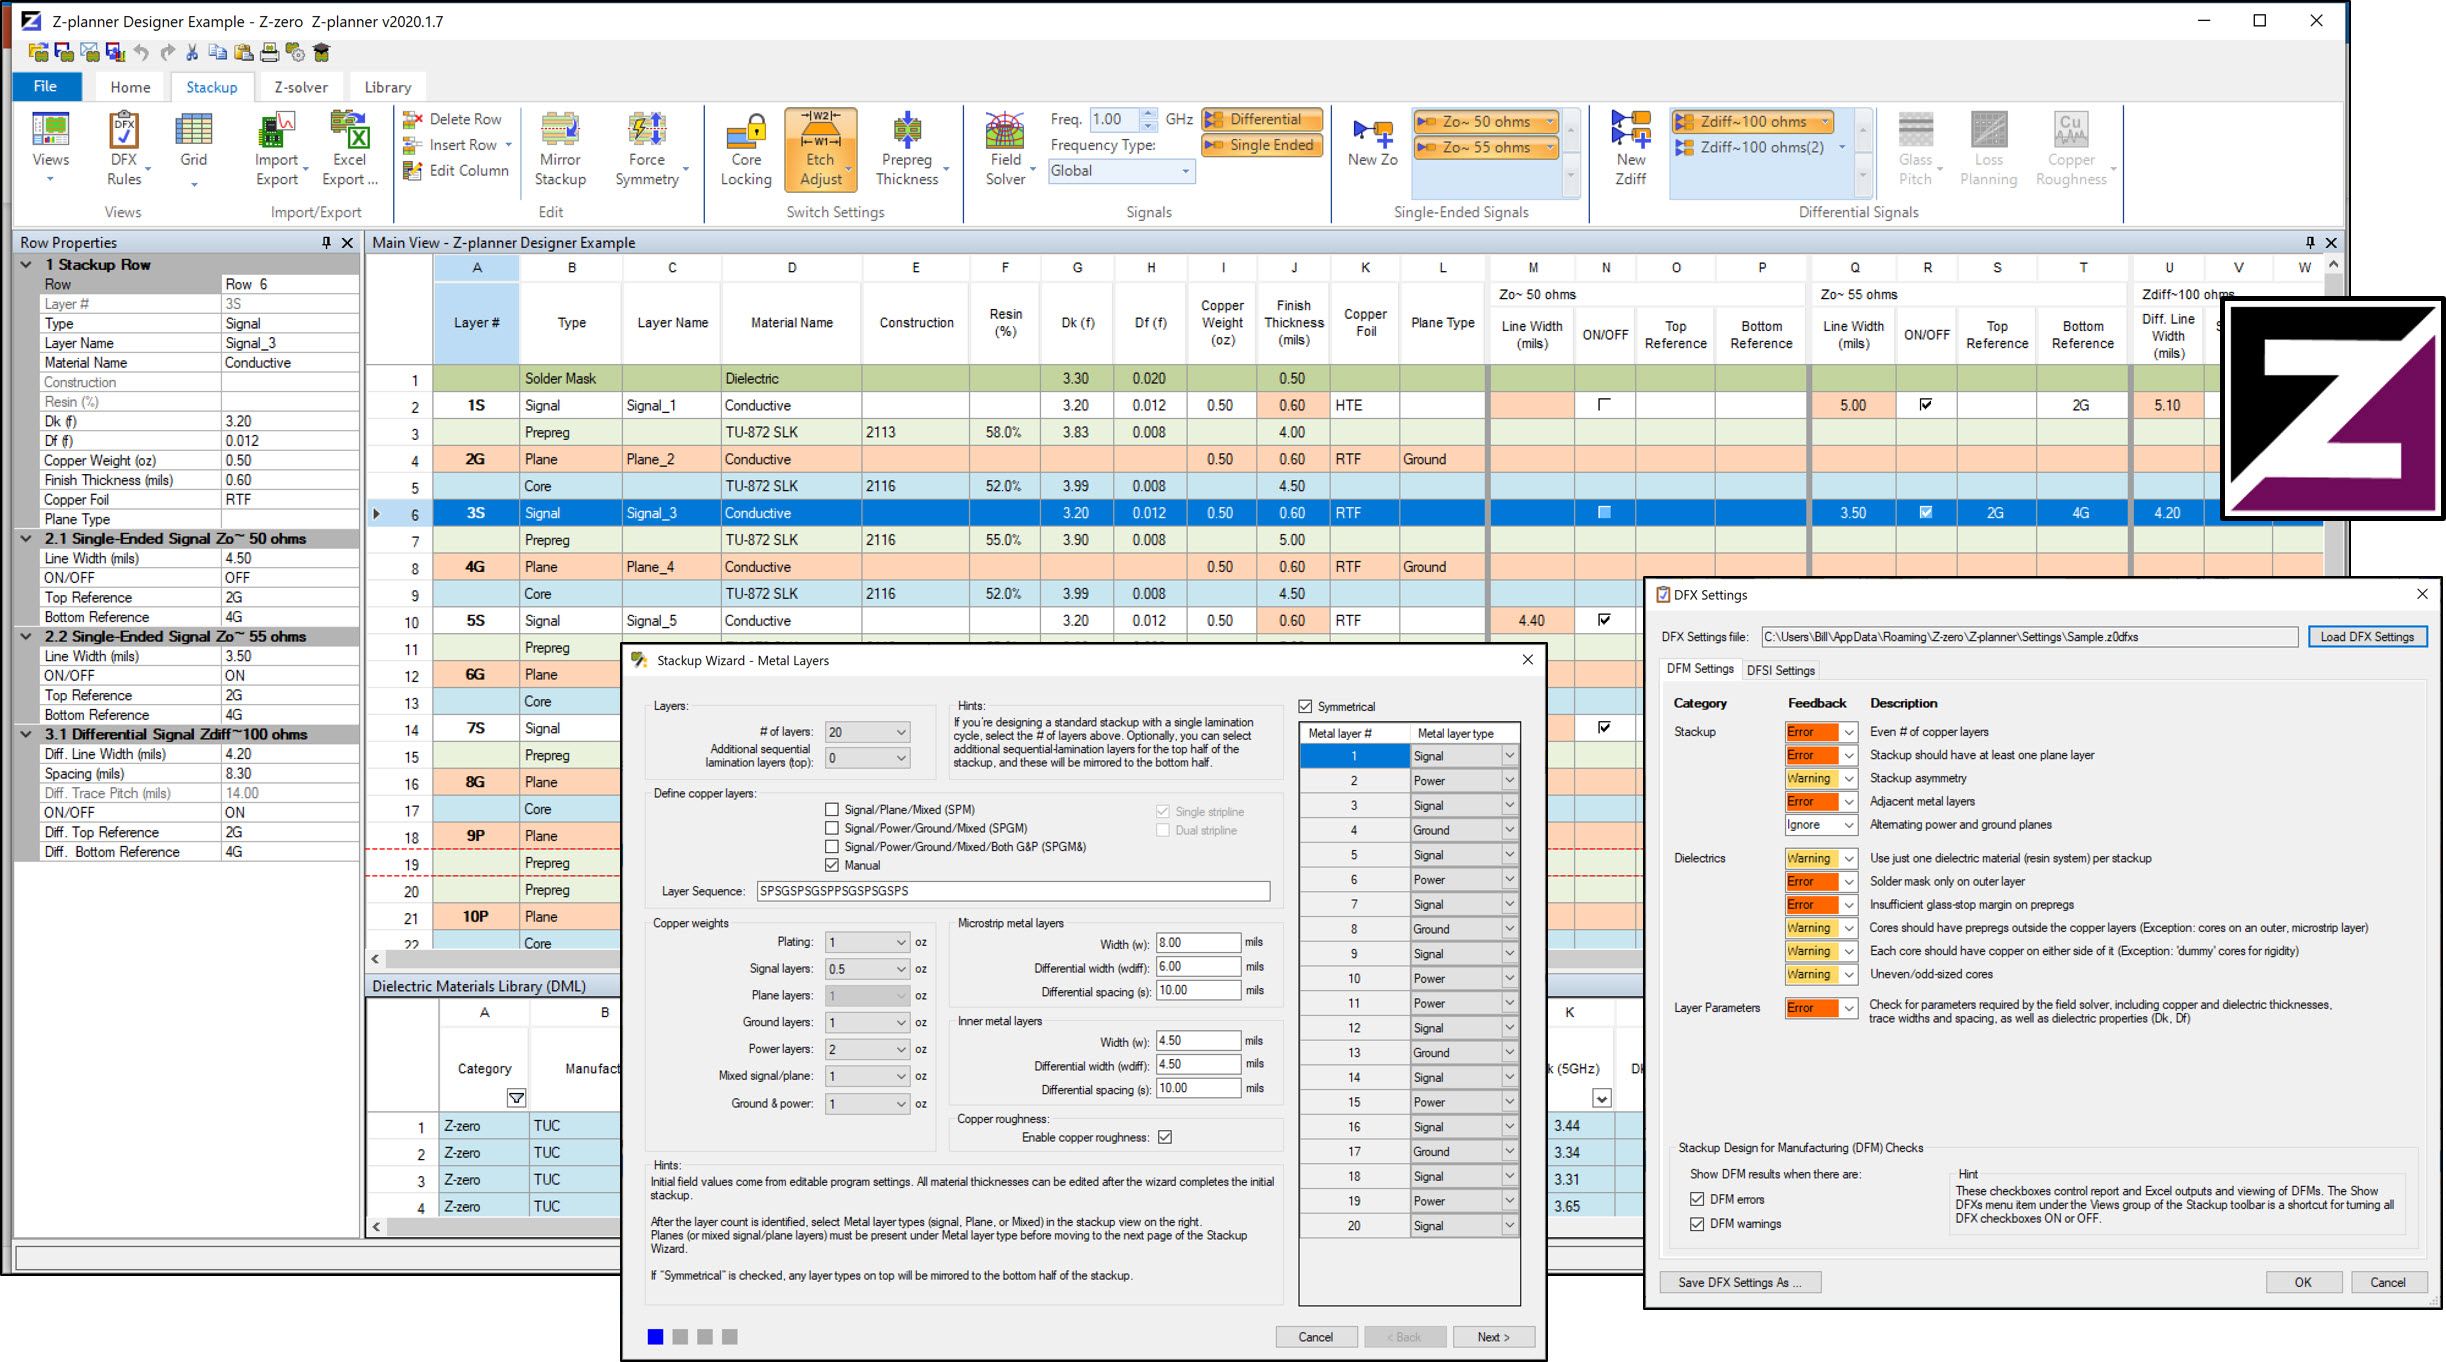
Task: Open Copper Roughness settings
Action: 2071,148
